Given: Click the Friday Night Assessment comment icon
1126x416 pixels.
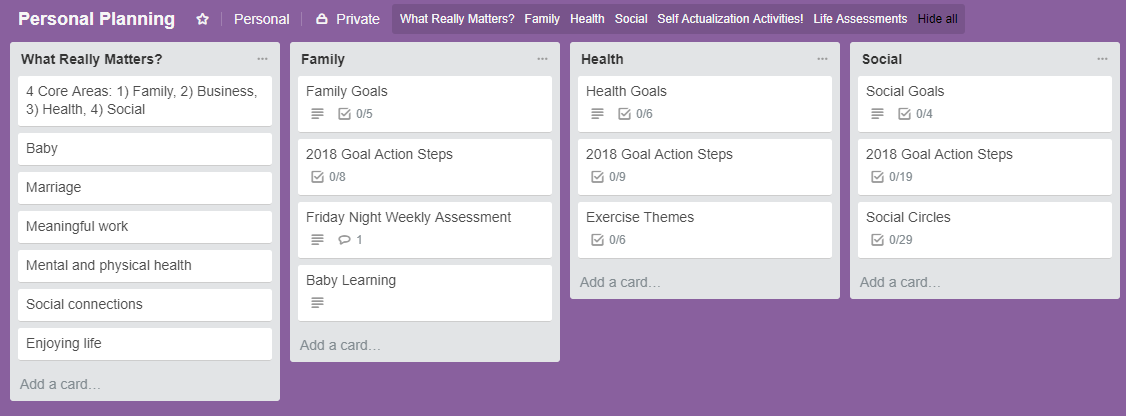Looking at the screenshot, I should tap(345, 240).
